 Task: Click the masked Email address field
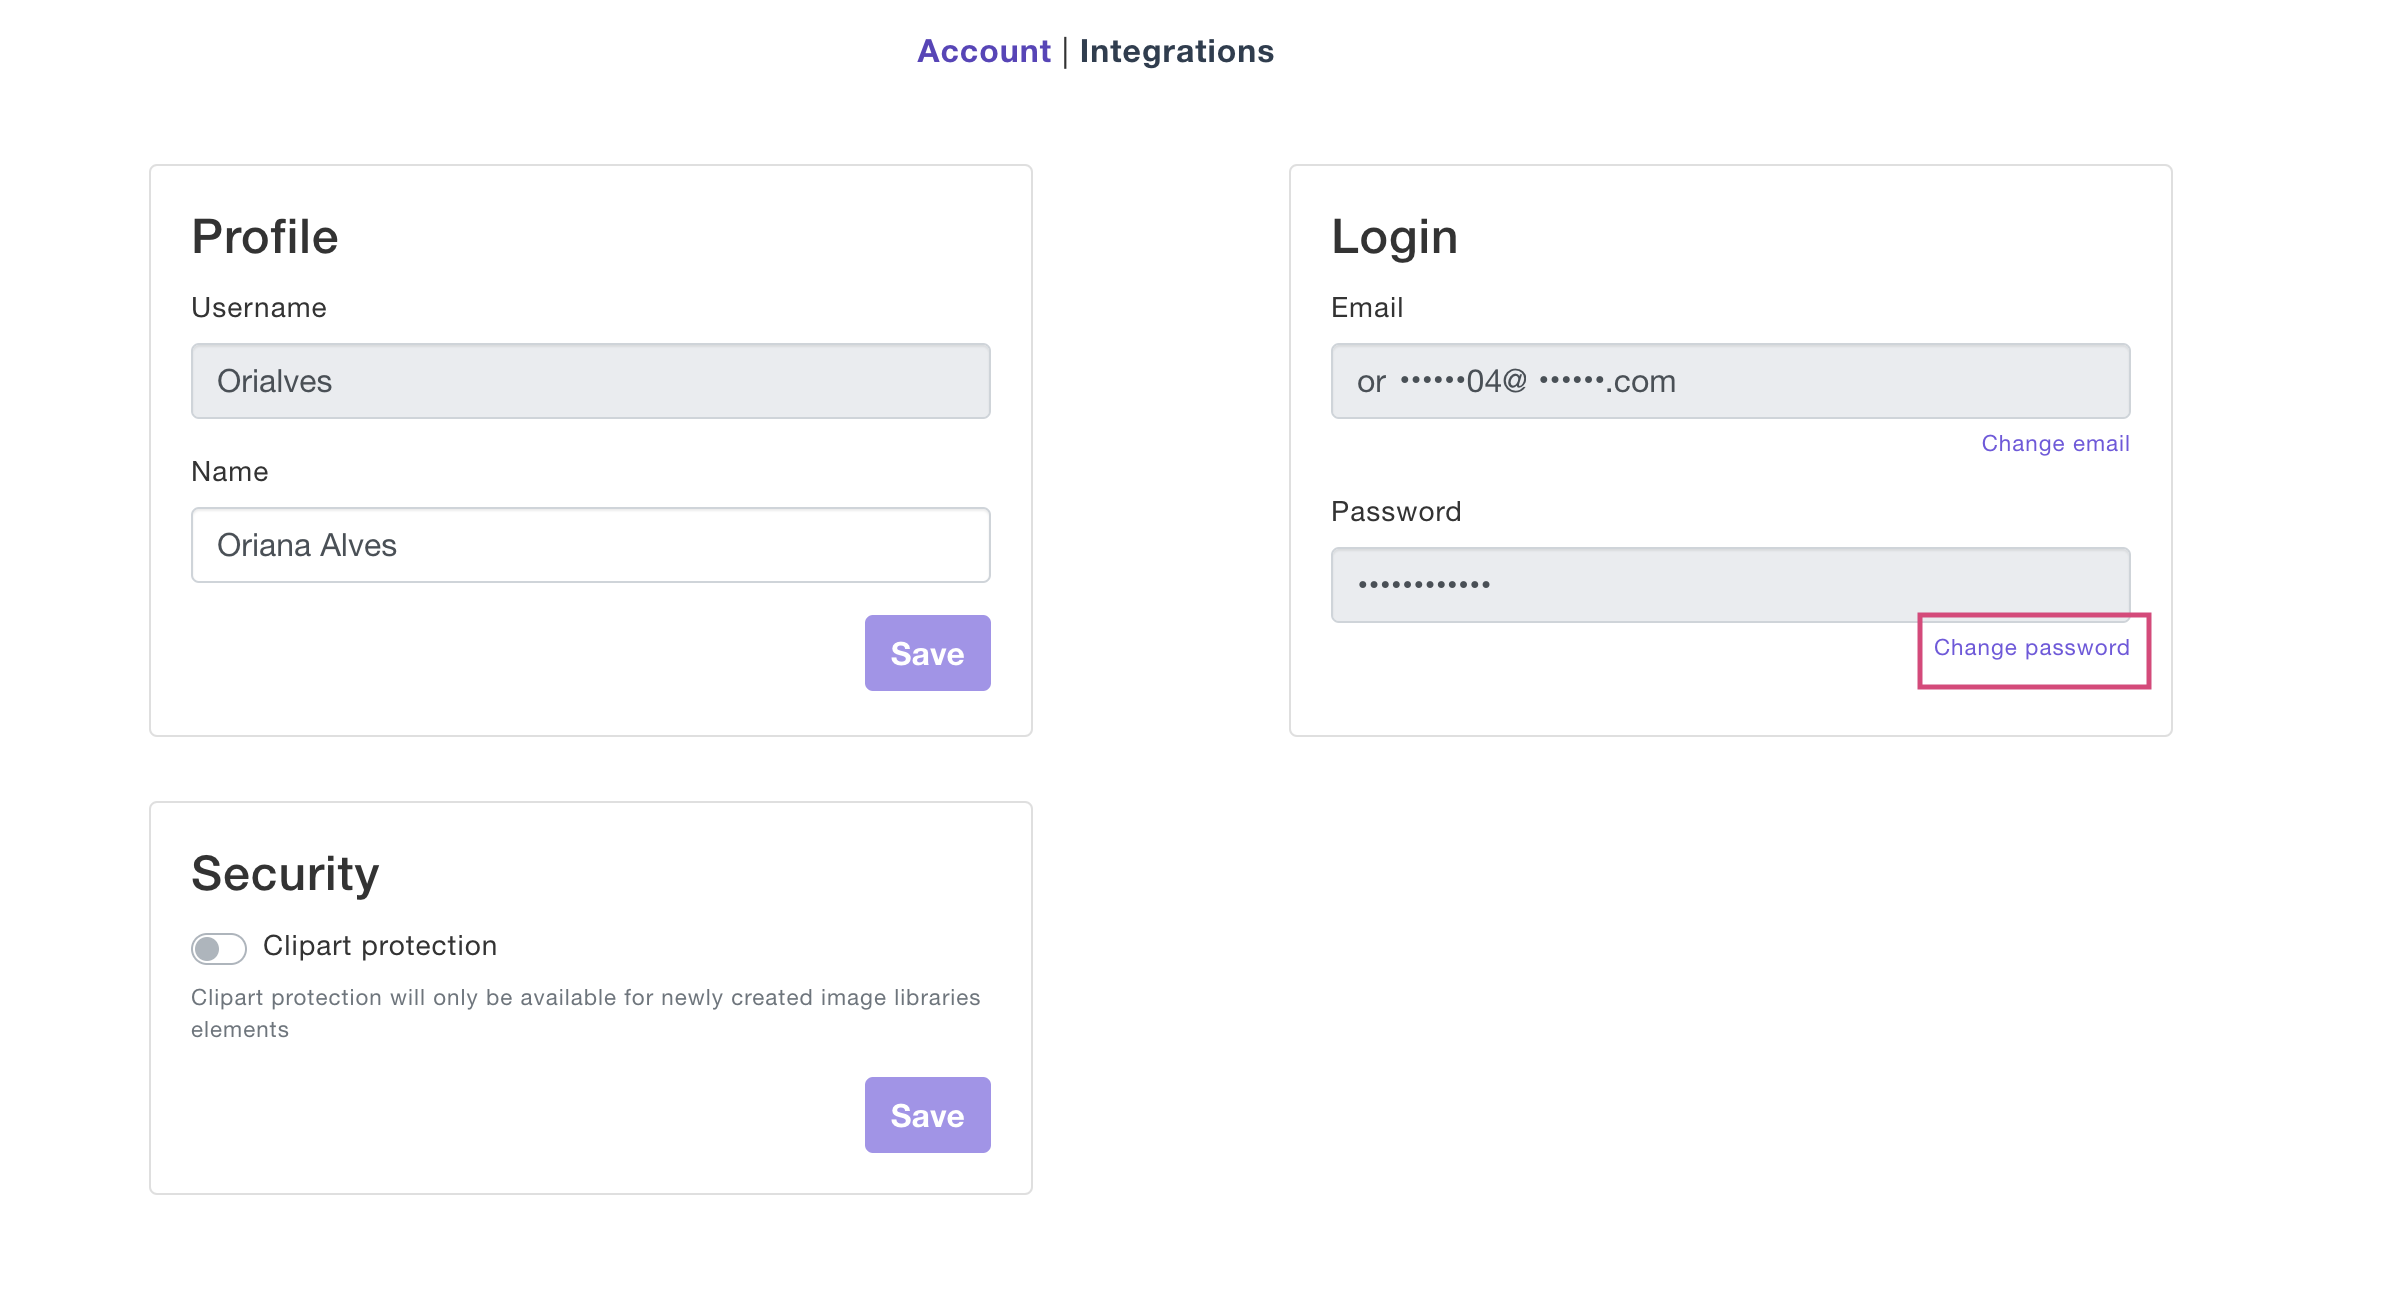tap(1729, 381)
